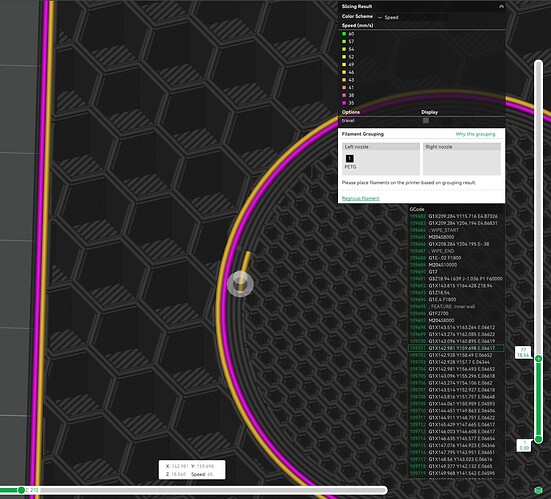Click the Left nozzle header
Screen dimensions: 551x499
point(381,147)
